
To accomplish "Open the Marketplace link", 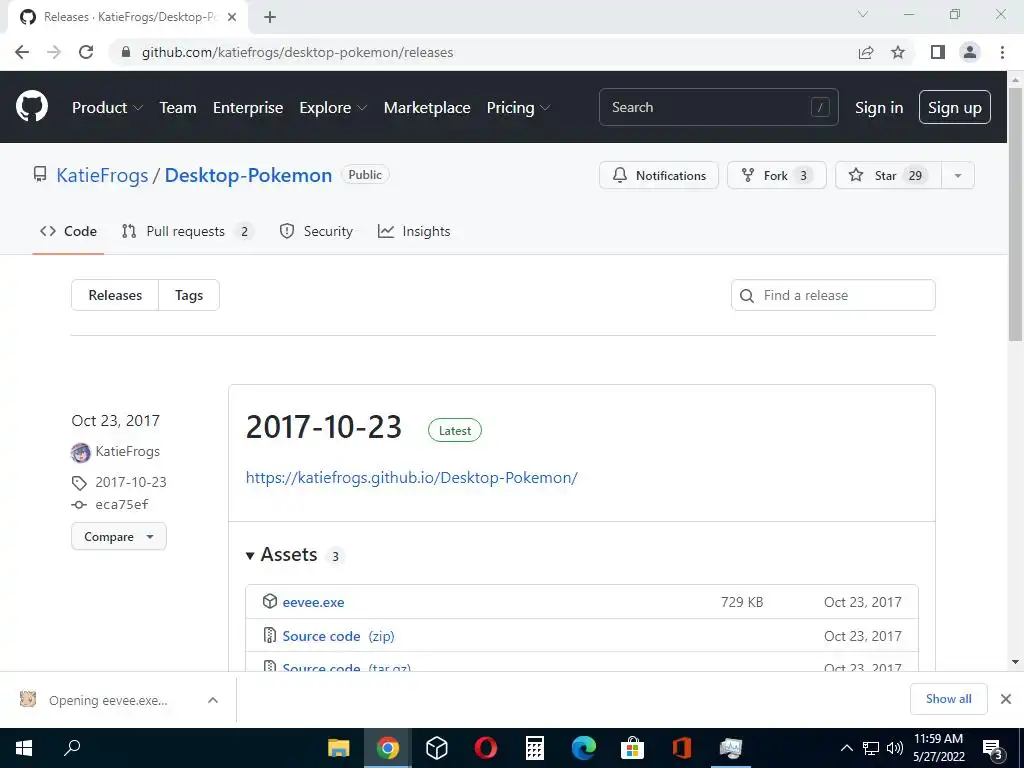I will click(427, 108).
